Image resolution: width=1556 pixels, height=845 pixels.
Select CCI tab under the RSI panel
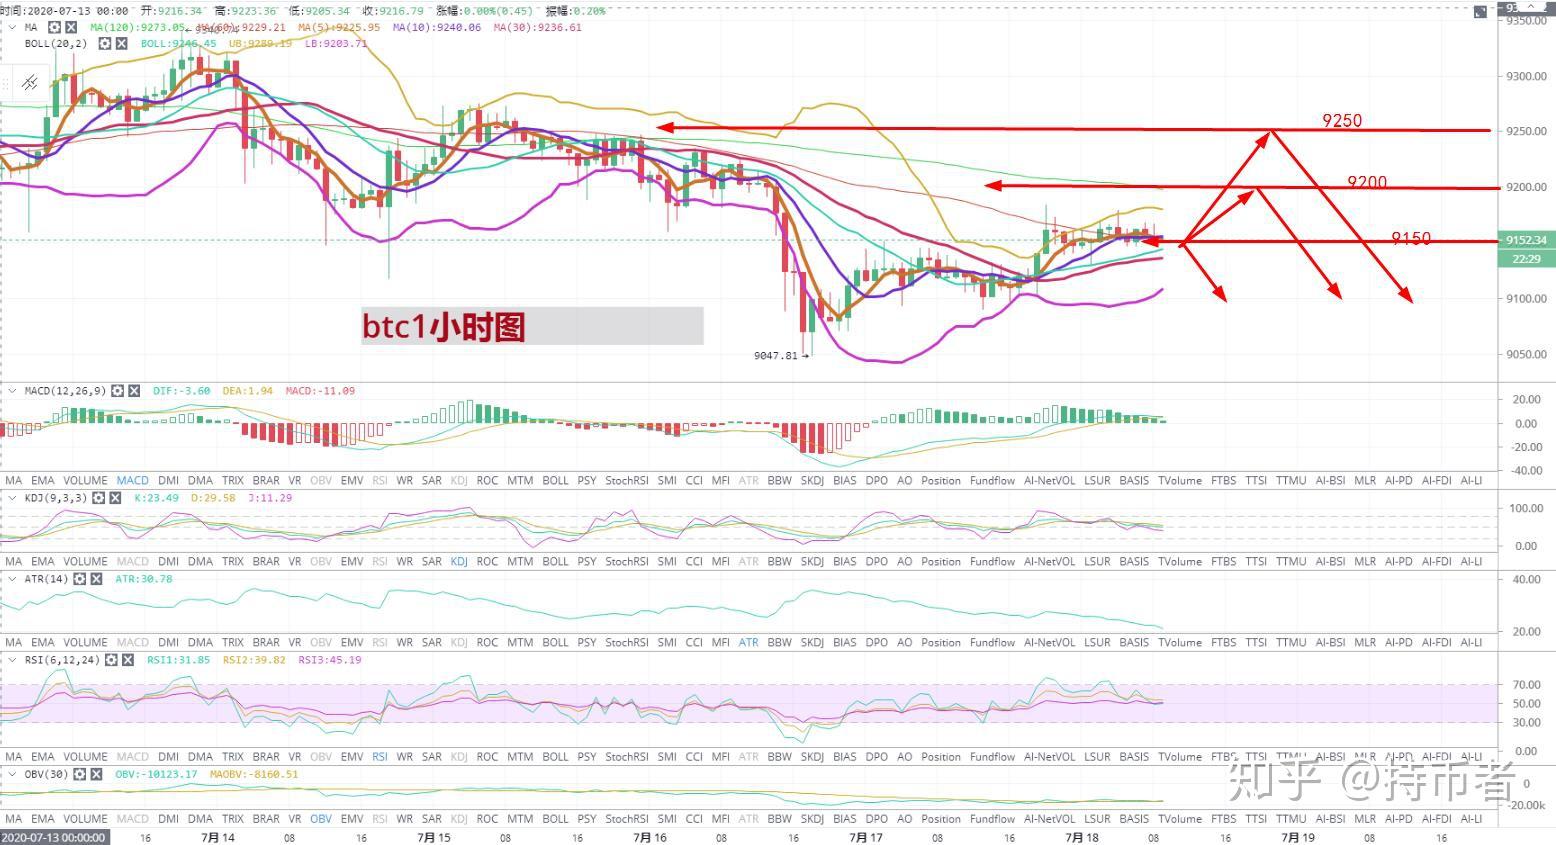pyautogui.click(x=694, y=757)
